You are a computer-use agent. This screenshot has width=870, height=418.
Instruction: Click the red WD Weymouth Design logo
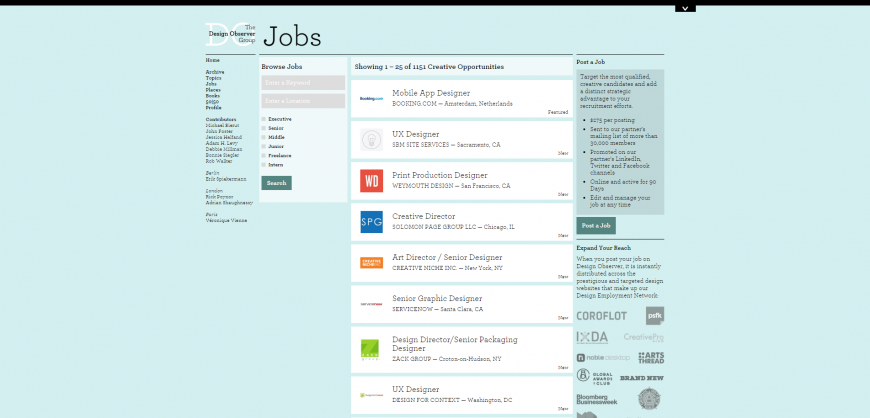click(371, 181)
